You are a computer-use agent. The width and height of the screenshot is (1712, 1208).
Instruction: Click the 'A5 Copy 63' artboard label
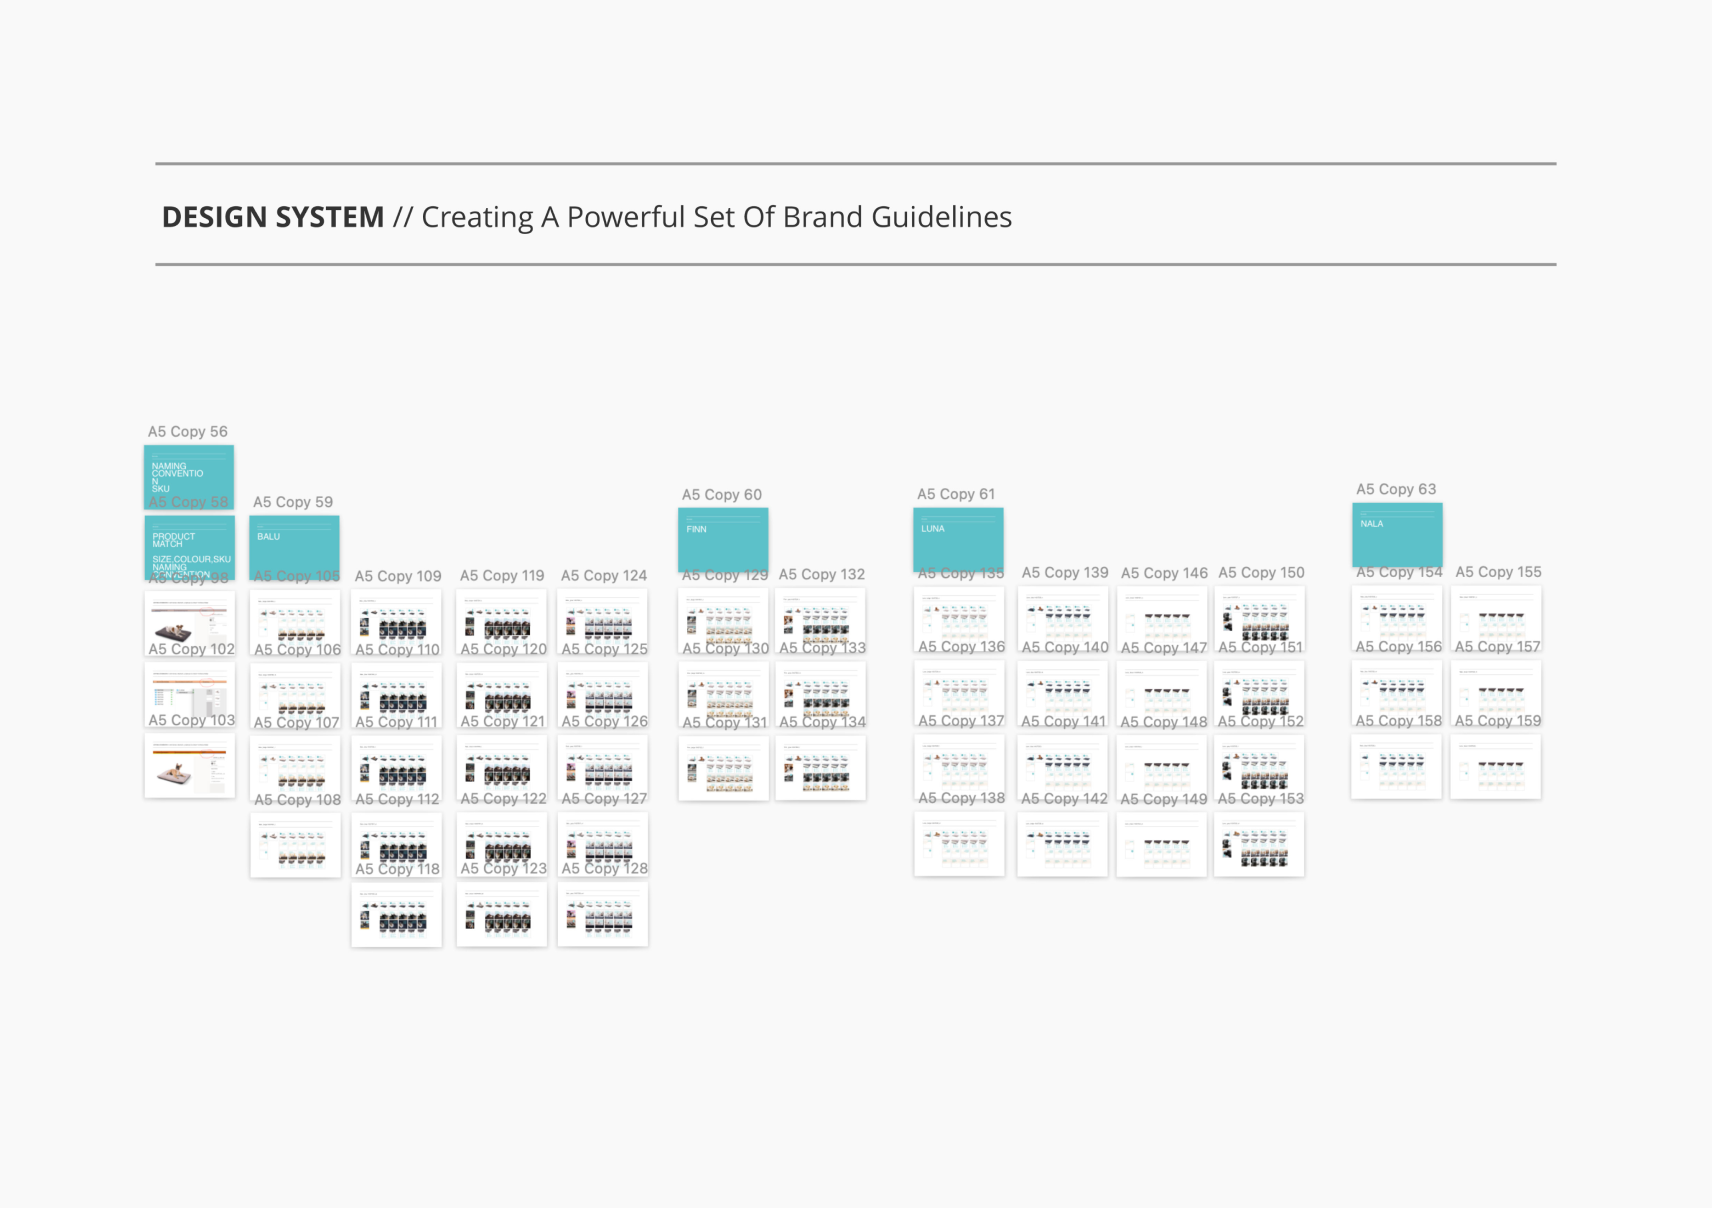point(1396,489)
